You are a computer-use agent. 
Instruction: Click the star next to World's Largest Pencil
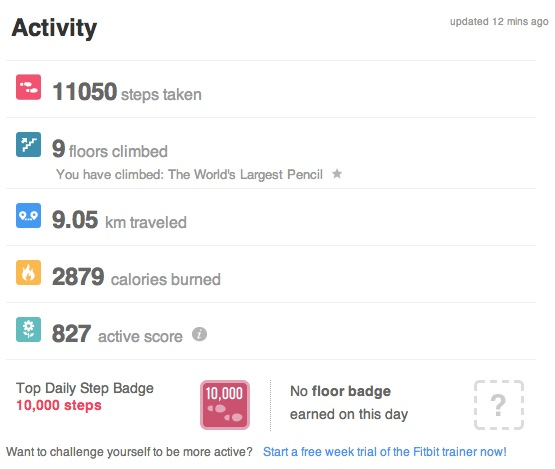click(337, 174)
